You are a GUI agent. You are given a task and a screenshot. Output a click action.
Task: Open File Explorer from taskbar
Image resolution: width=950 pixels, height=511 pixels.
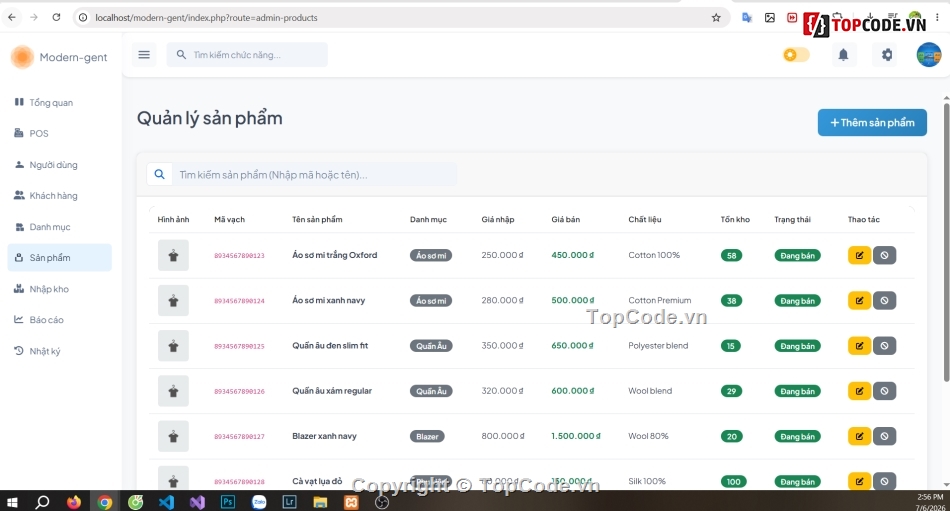[x=321, y=502]
